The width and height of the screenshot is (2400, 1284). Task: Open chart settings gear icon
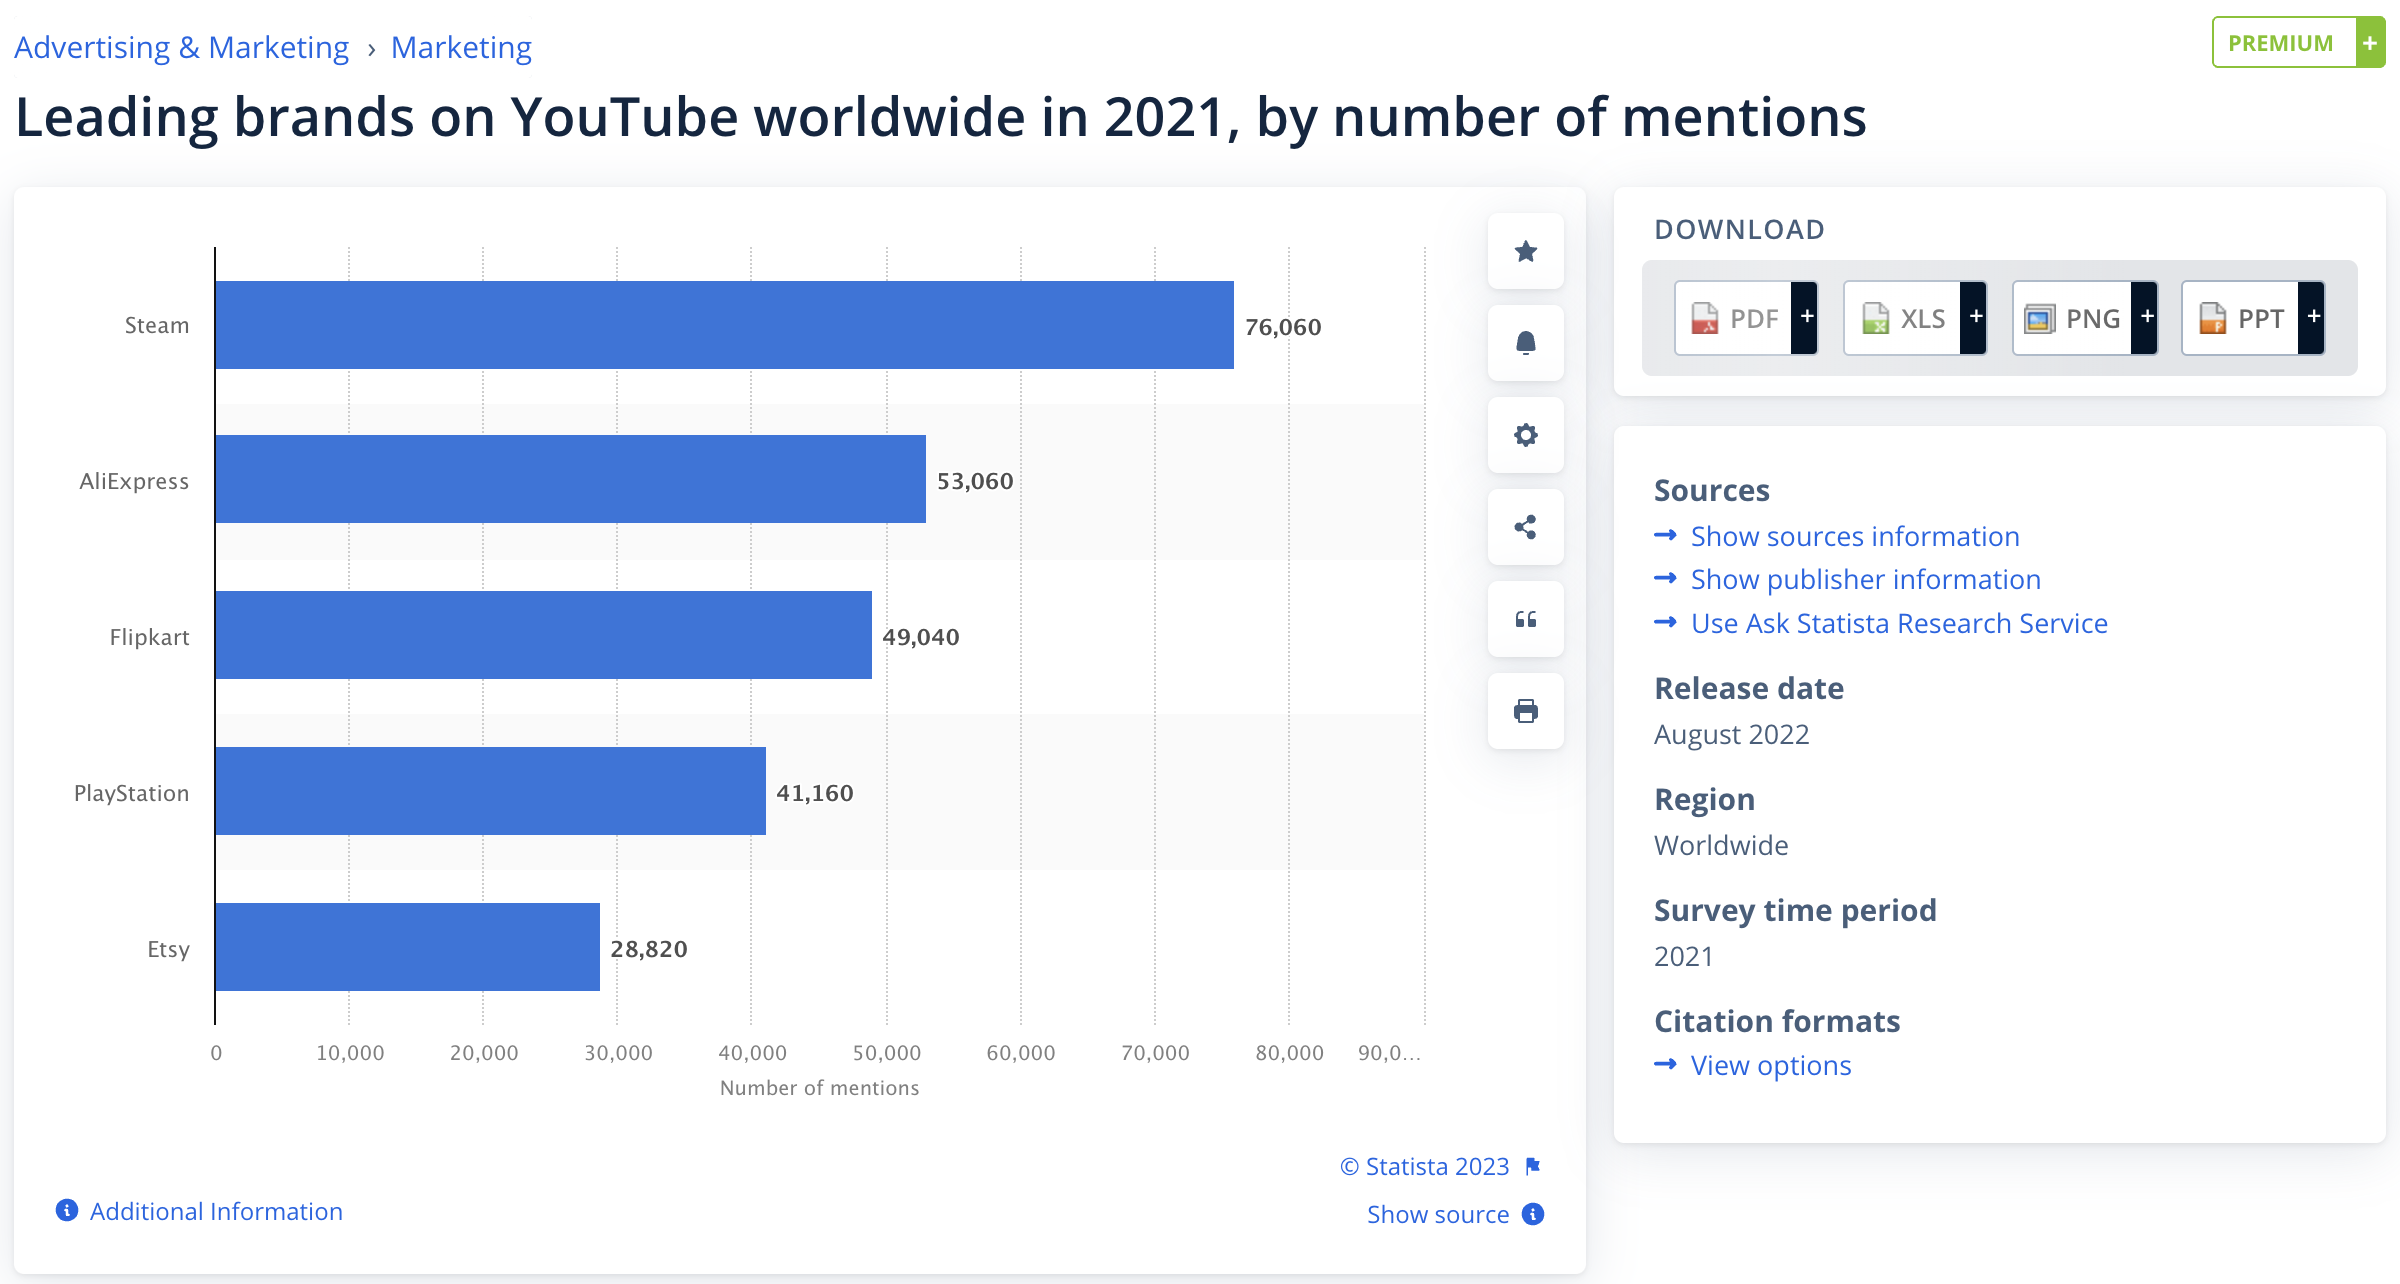click(1525, 435)
